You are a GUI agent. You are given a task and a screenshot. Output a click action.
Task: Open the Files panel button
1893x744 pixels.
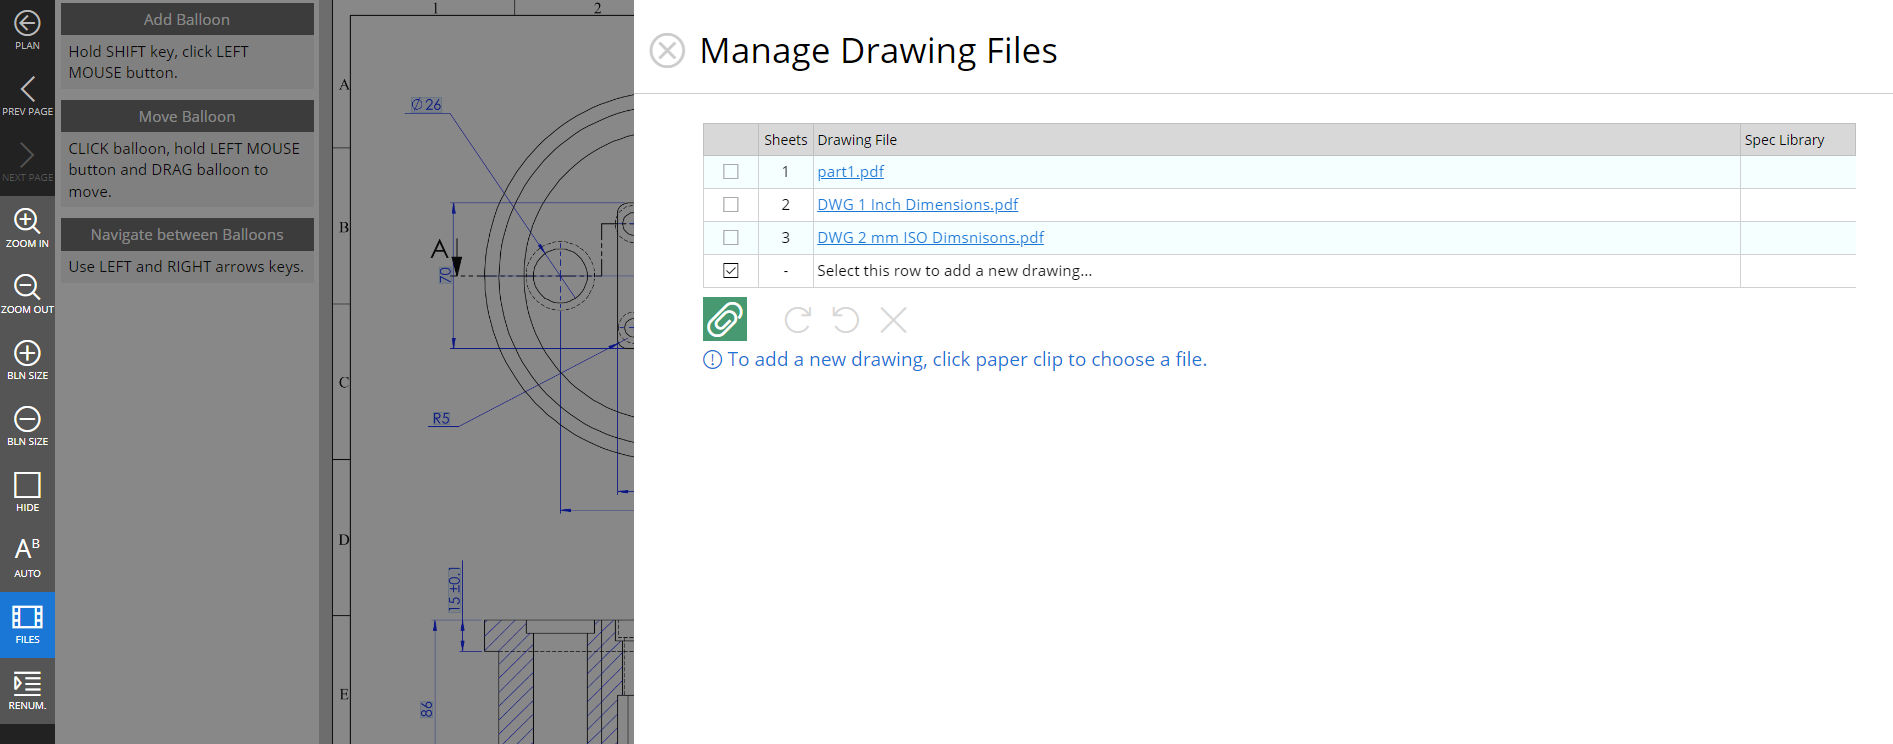tap(27, 624)
